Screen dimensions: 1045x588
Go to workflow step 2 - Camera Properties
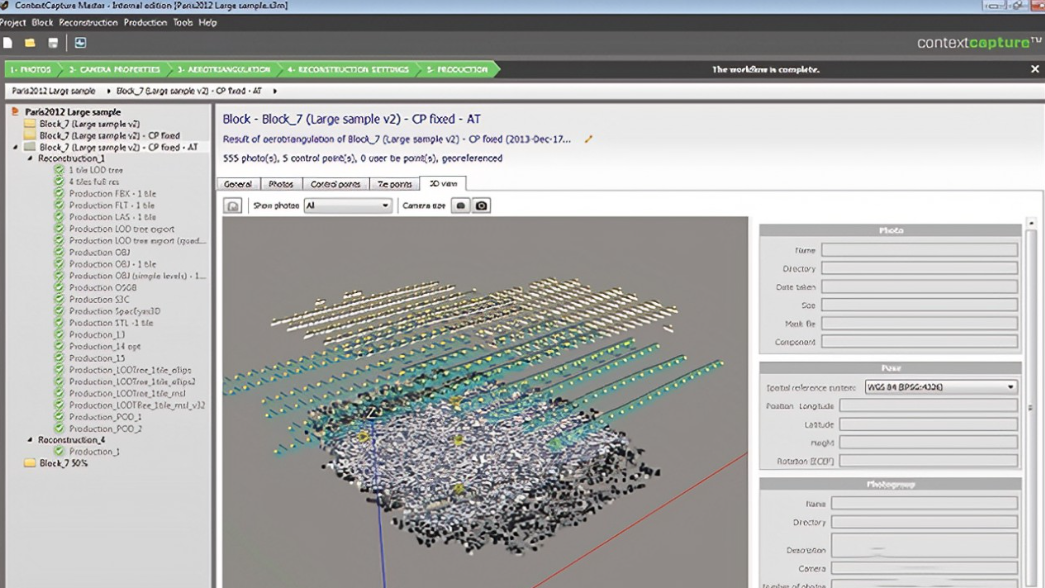[115, 69]
